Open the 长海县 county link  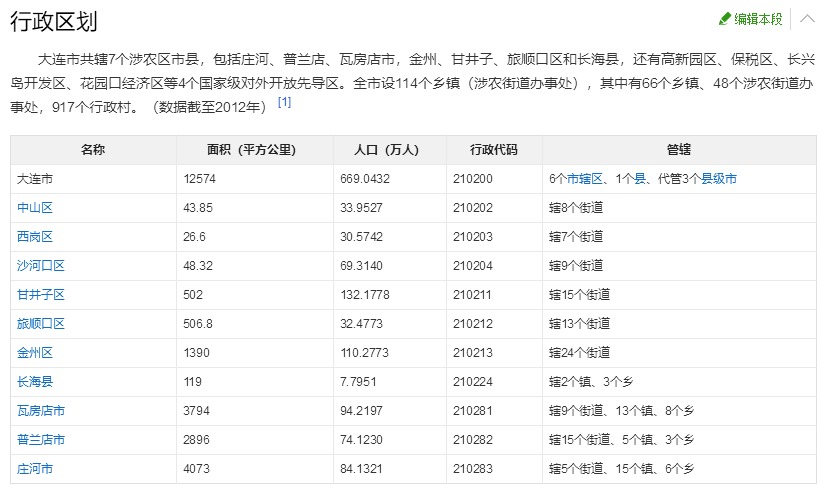click(35, 381)
